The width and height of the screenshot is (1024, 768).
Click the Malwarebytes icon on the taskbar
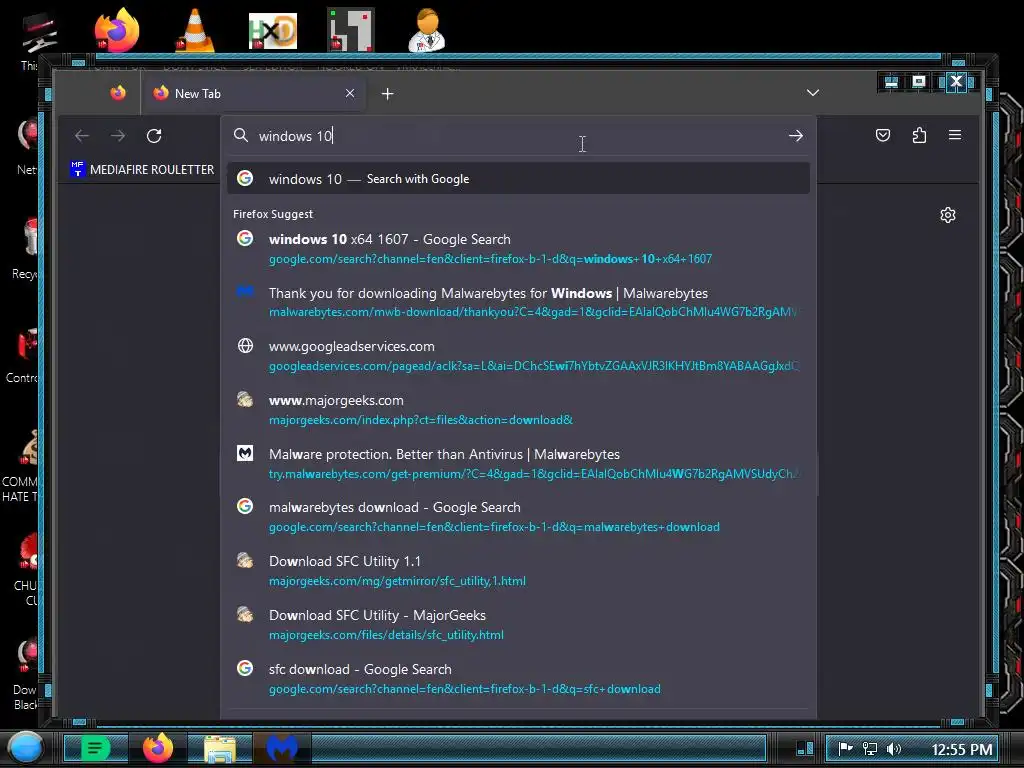tap(282, 748)
